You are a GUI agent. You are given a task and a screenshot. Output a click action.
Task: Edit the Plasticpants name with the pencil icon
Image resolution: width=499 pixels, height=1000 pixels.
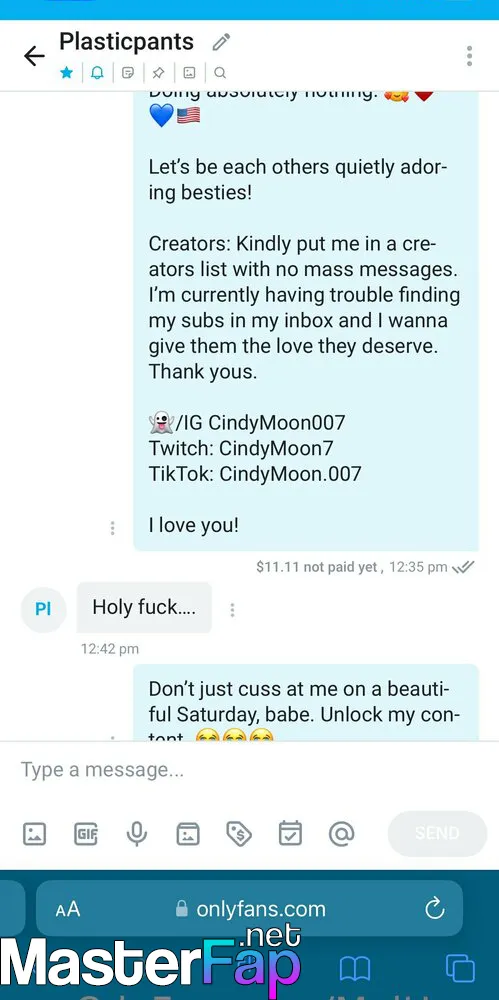click(221, 43)
